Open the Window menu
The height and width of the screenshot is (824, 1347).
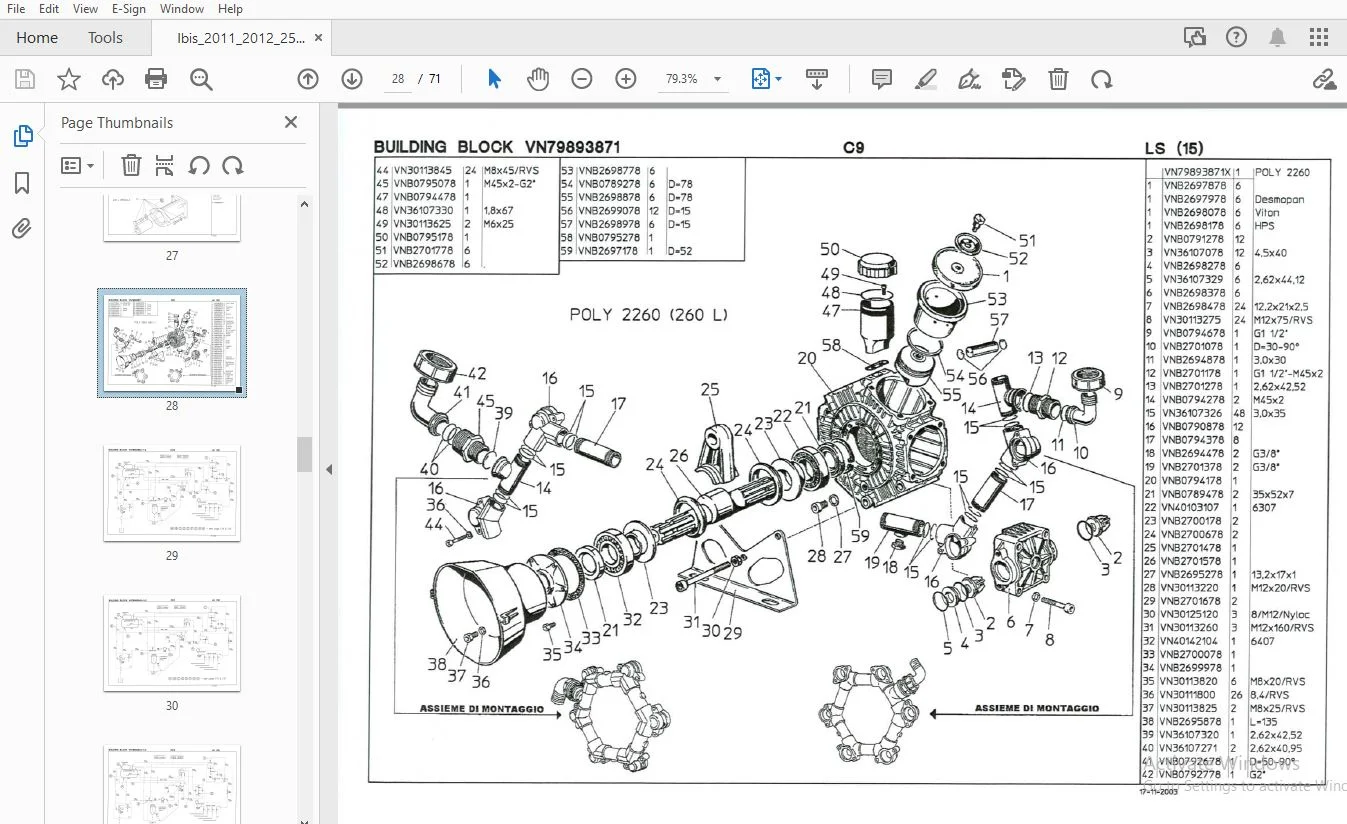[x=182, y=9]
